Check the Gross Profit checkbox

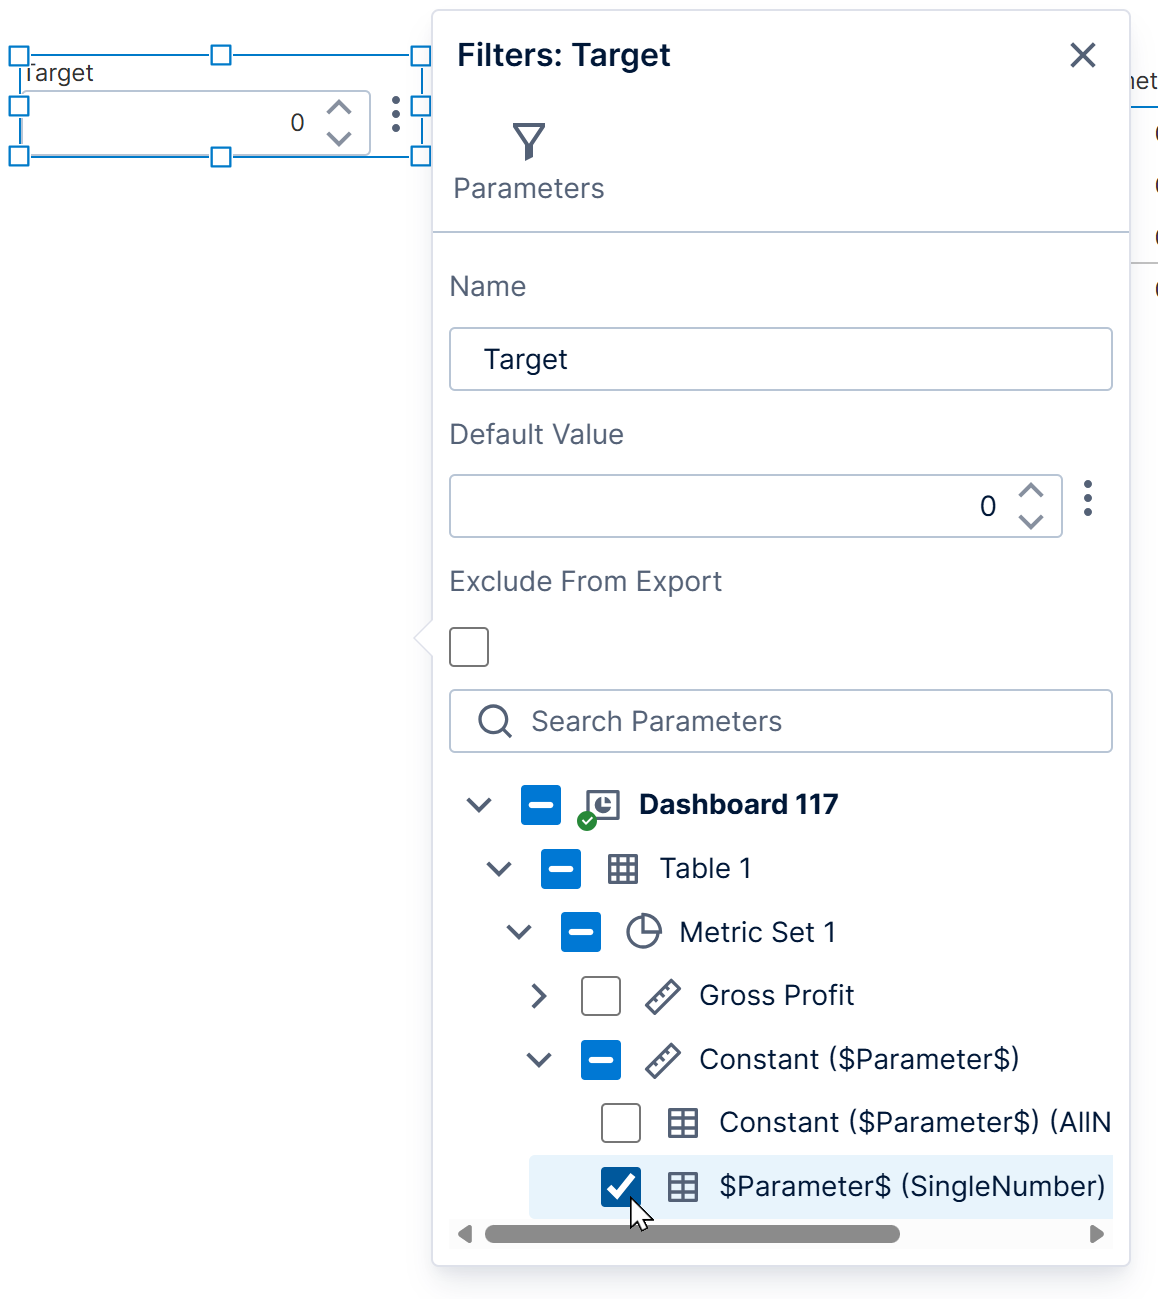(x=600, y=996)
